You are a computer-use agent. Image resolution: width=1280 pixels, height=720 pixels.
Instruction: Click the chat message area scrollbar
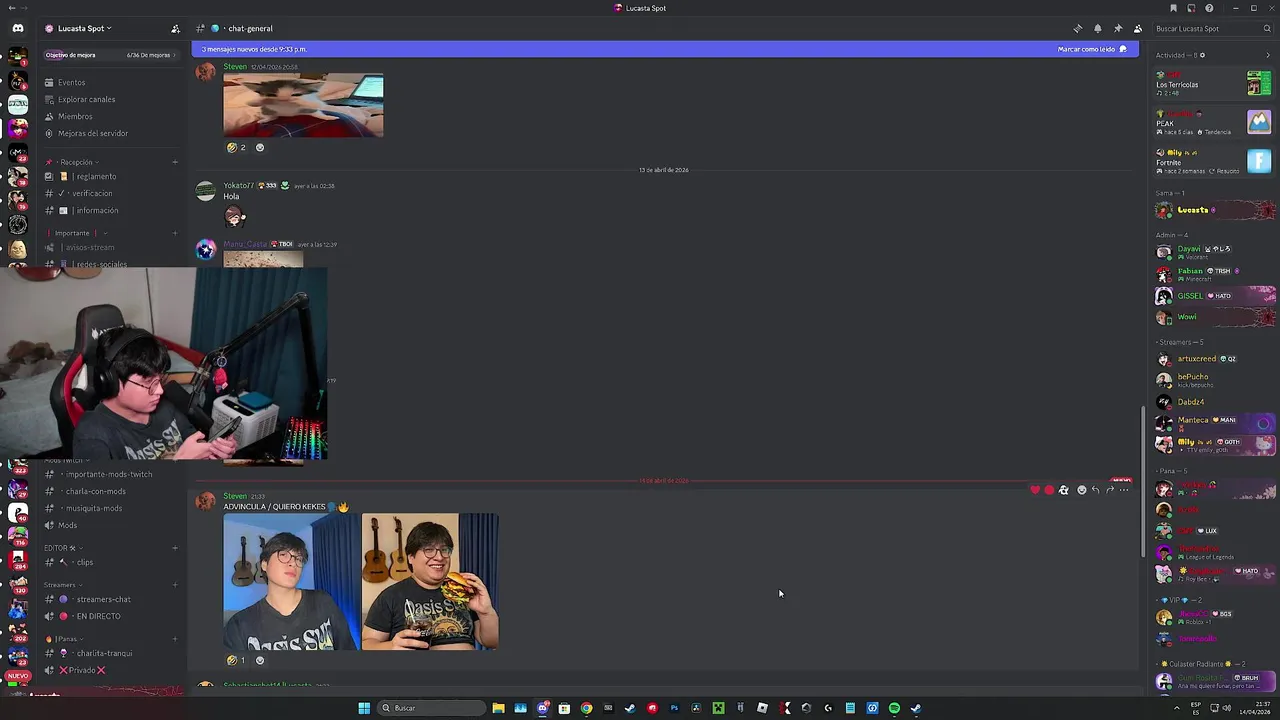[1143, 482]
